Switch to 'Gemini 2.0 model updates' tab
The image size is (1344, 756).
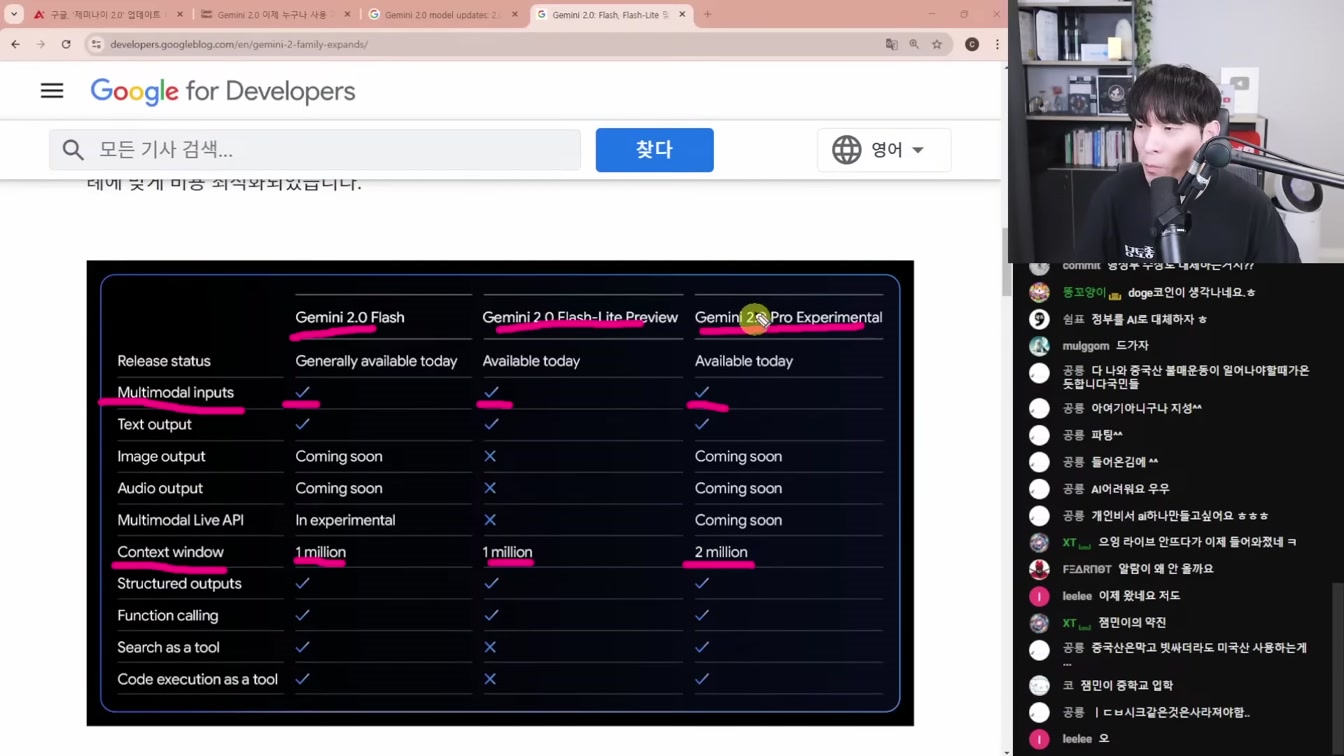point(443,15)
